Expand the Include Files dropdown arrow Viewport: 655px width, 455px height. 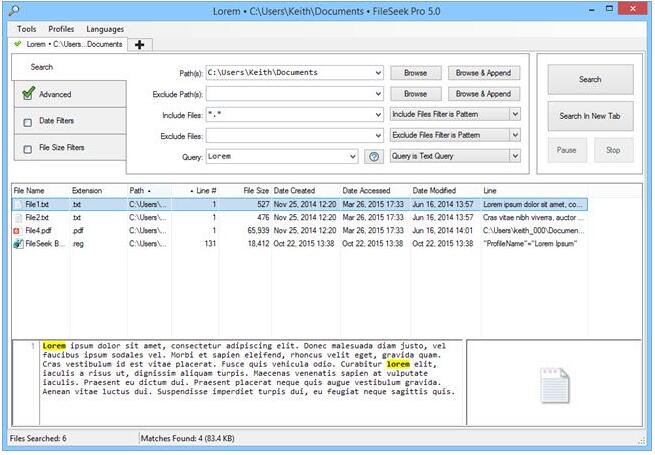[378, 115]
